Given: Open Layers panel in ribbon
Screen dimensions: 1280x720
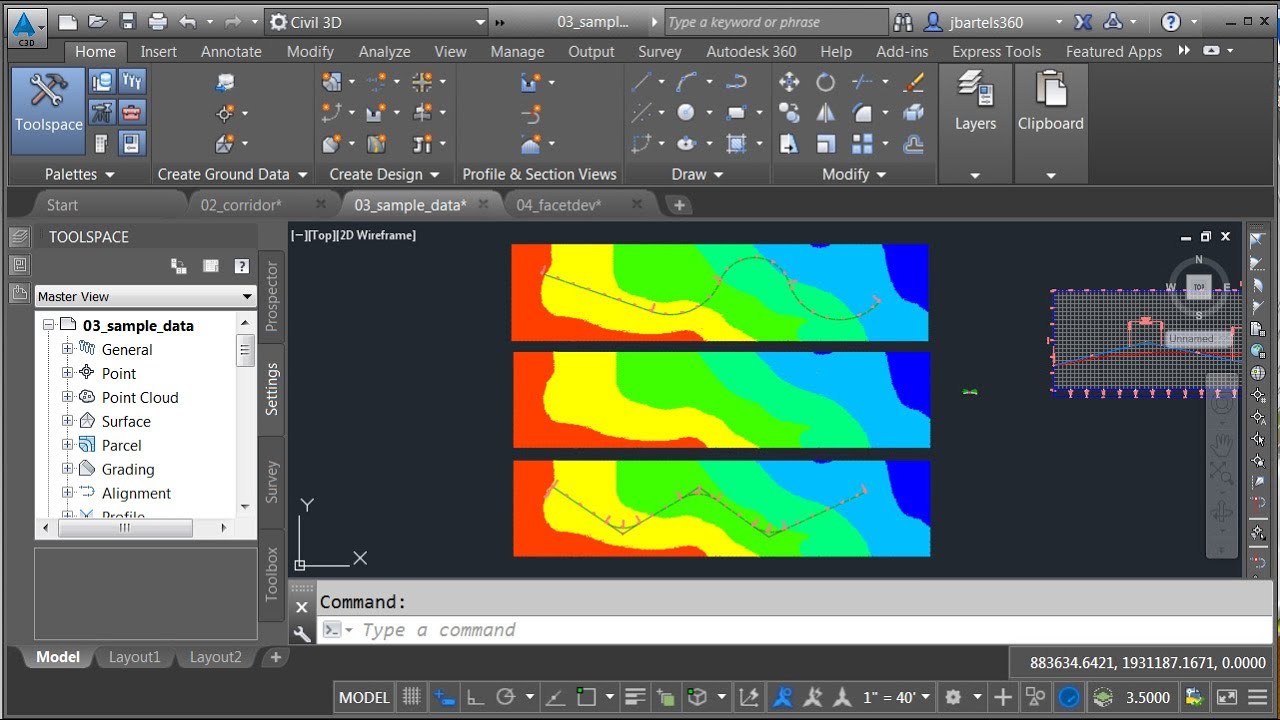Looking at the screenshot, I should point(974,105).
